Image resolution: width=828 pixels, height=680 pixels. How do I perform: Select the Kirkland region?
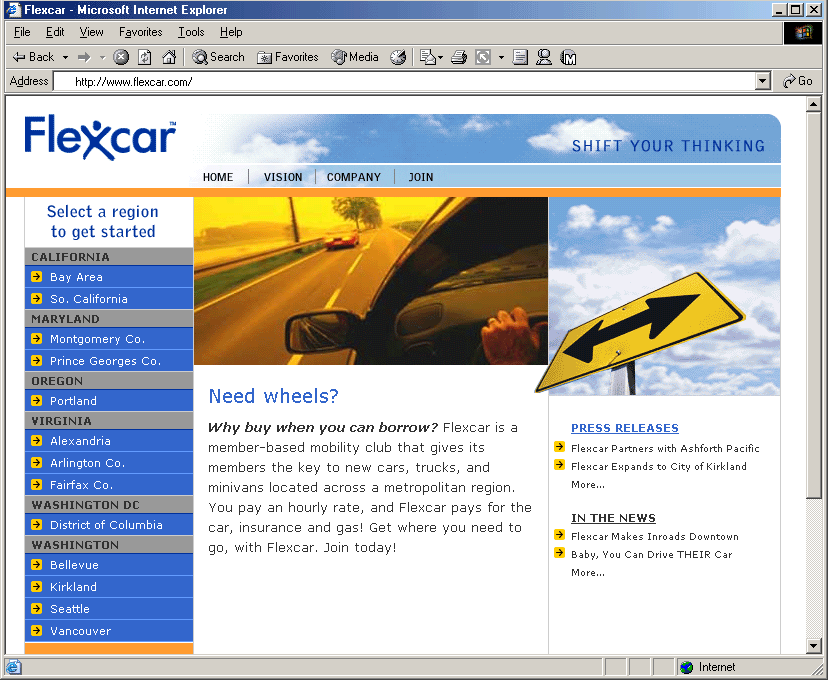point(109,587)
